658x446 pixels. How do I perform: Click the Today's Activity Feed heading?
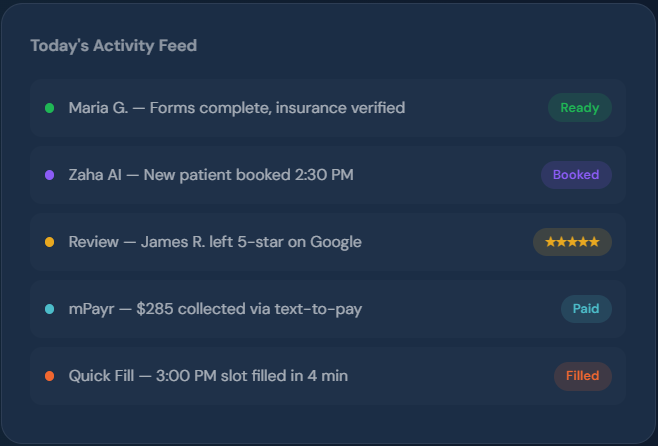pos(113,45)
